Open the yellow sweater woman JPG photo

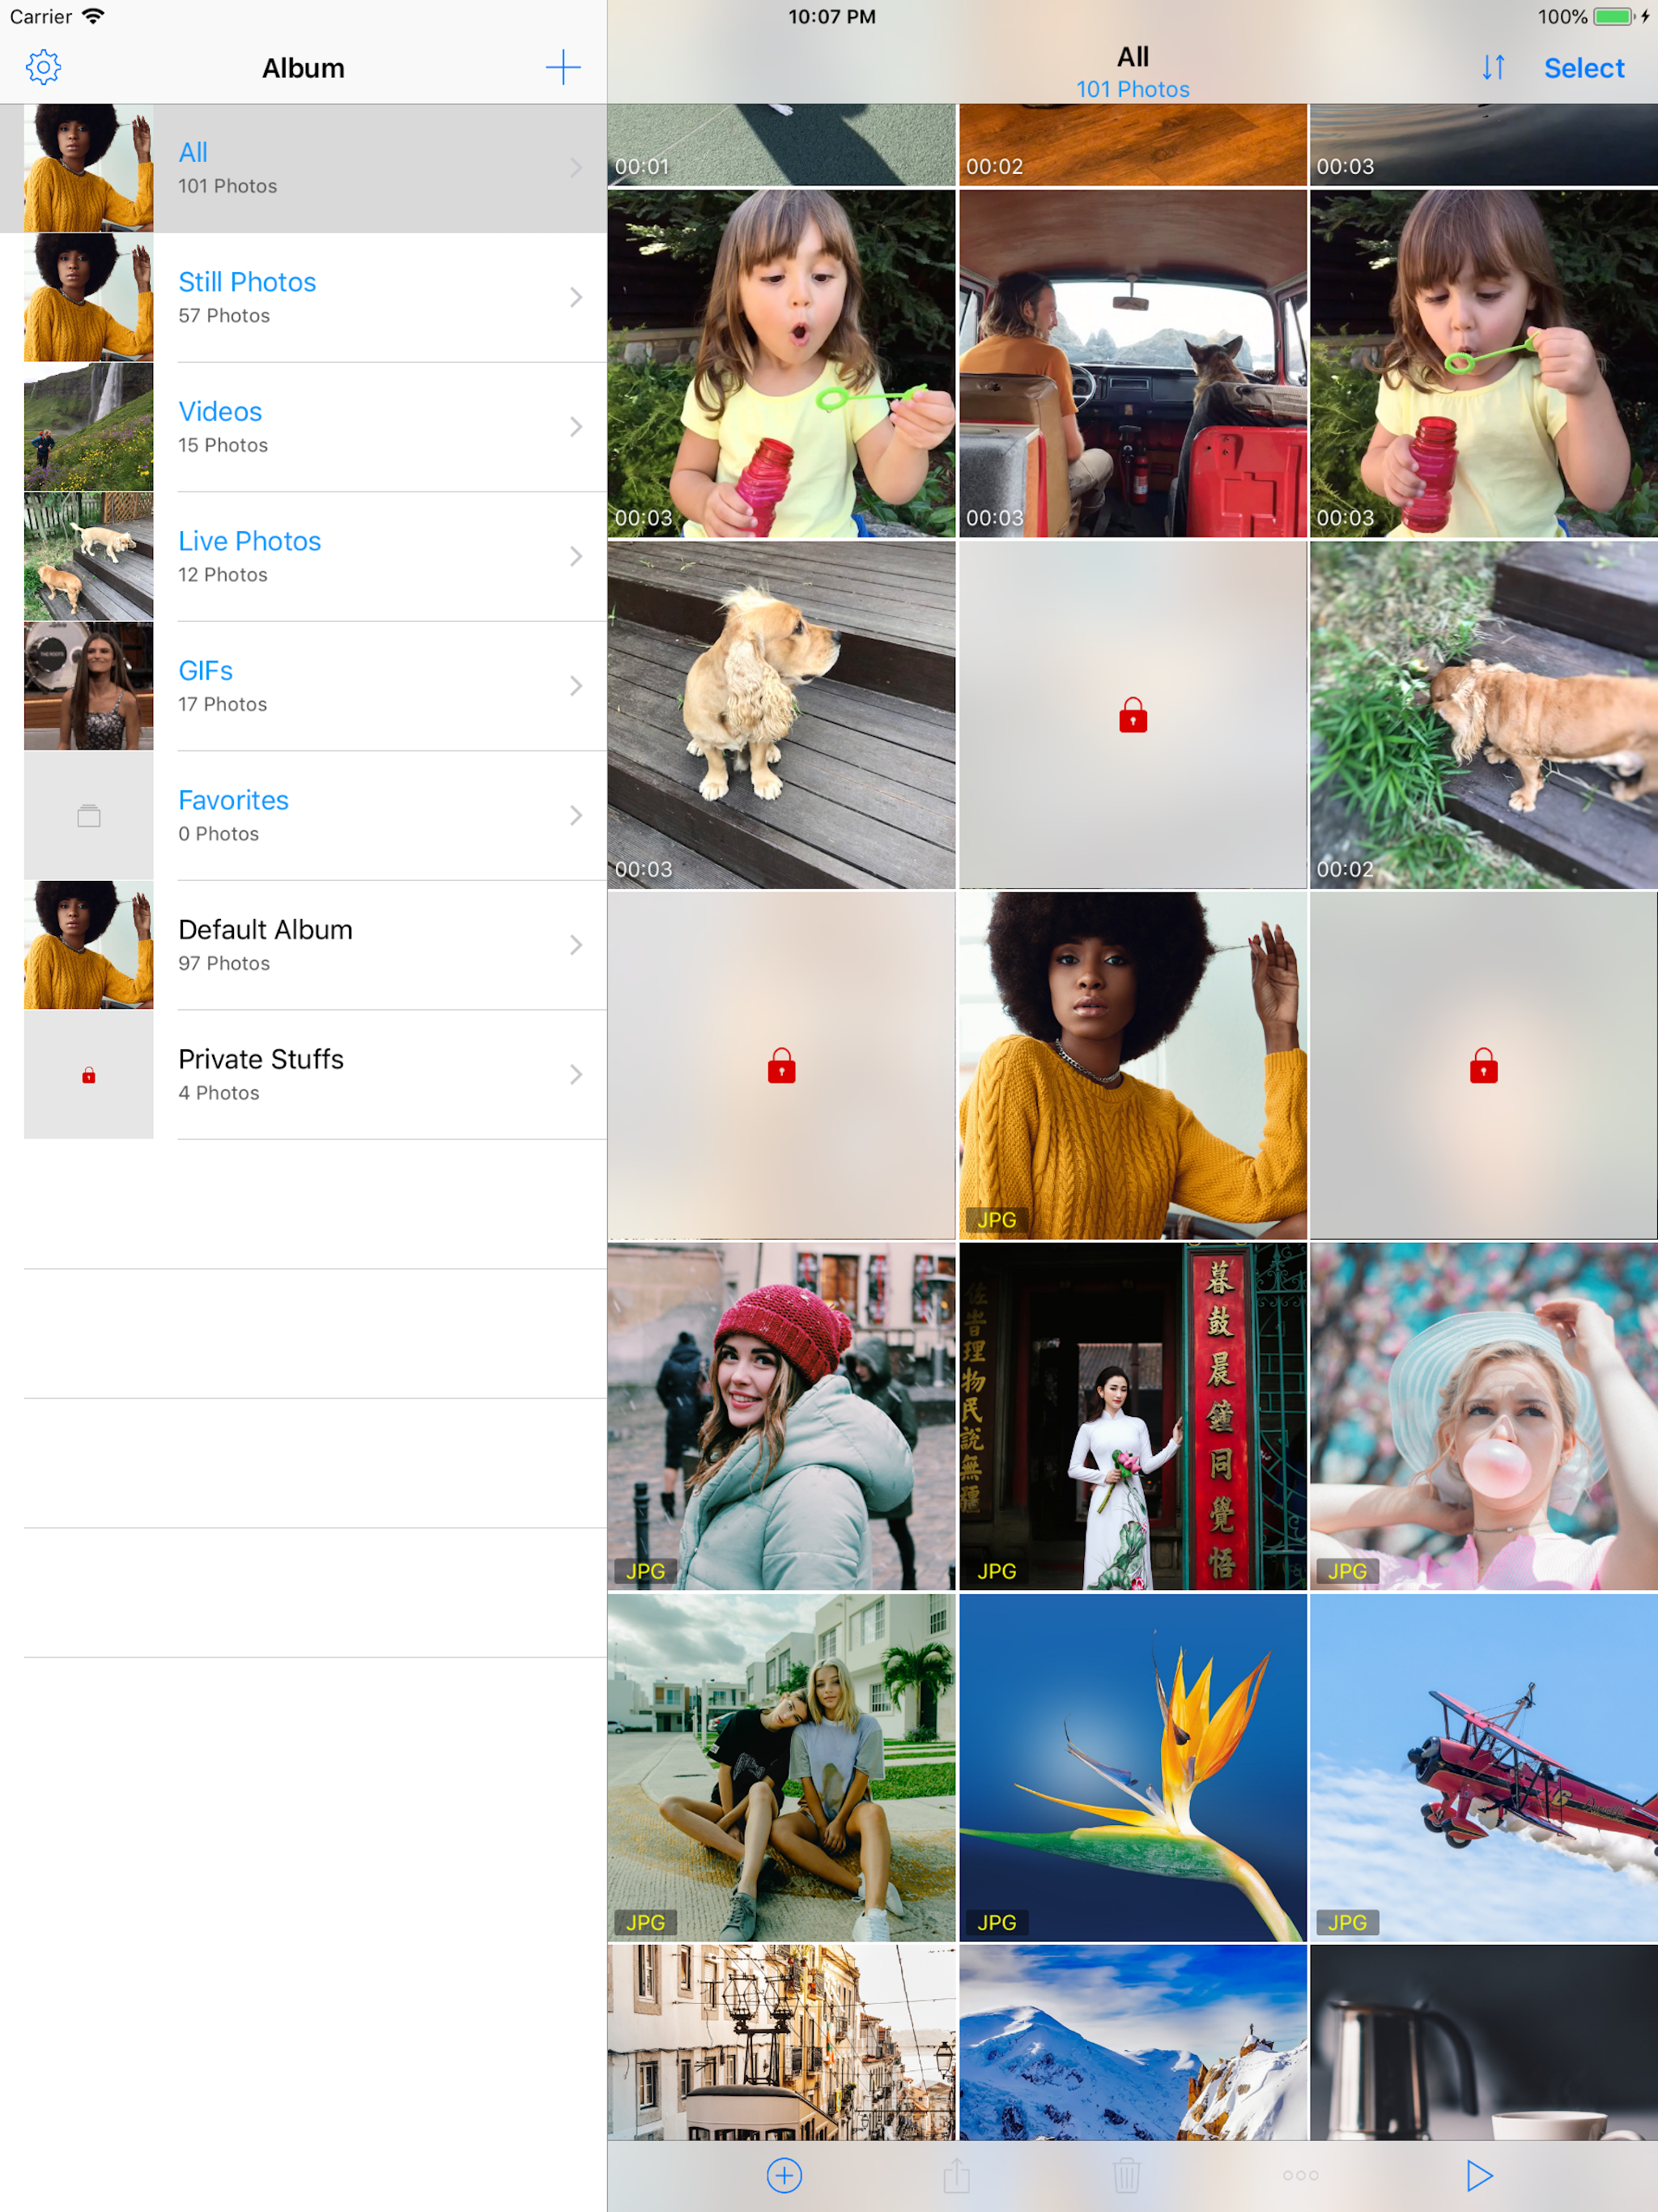1132,1065
